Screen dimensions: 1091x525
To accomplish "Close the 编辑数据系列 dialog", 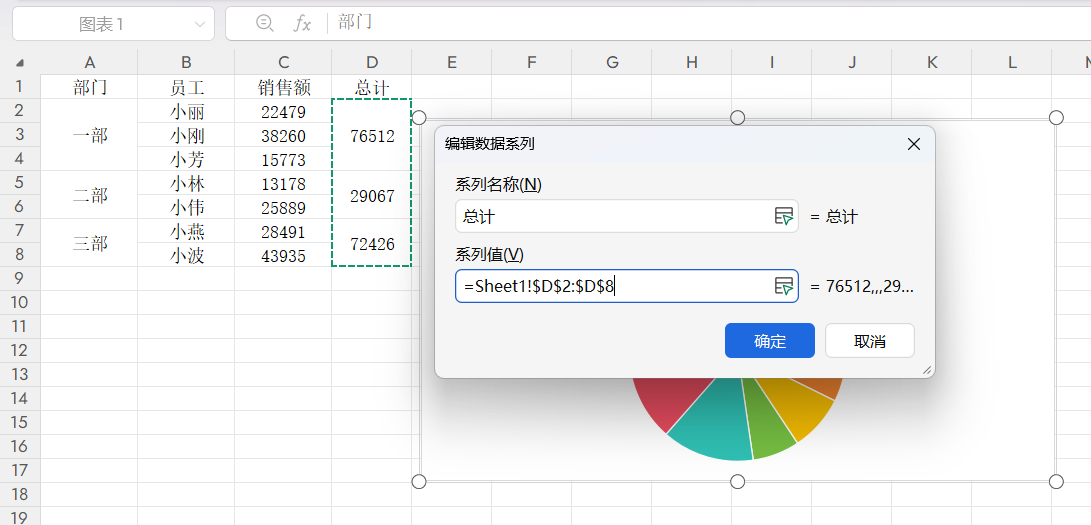I will (914, 144).
